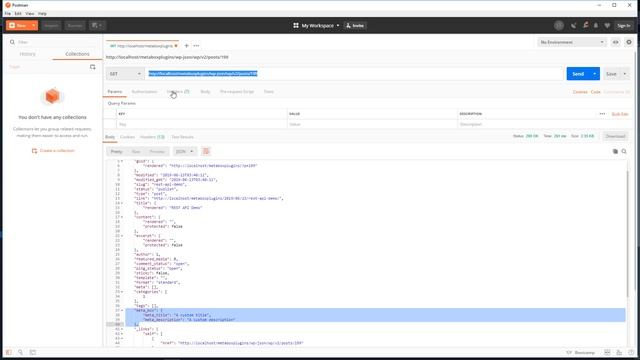Image resolution: width=640 pixels, height=360 pixels.
Task: Click the Create a collection link
Action: (53, 151)
